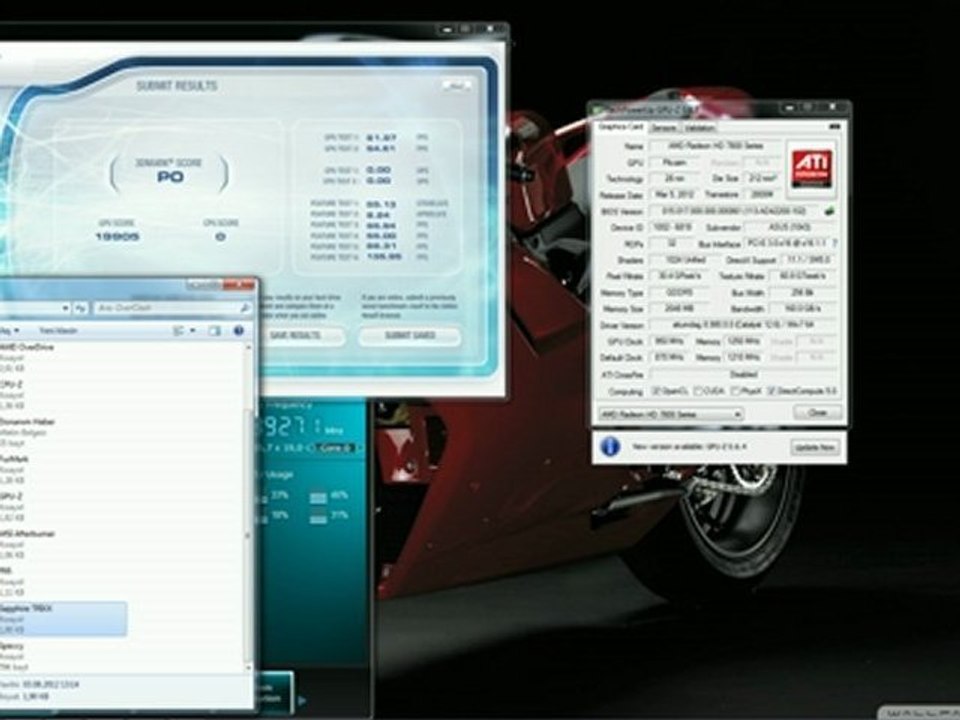960x720 pixels.
Task: Click the ATI CrossFire Disabled field
Action: tap(743, 374)
